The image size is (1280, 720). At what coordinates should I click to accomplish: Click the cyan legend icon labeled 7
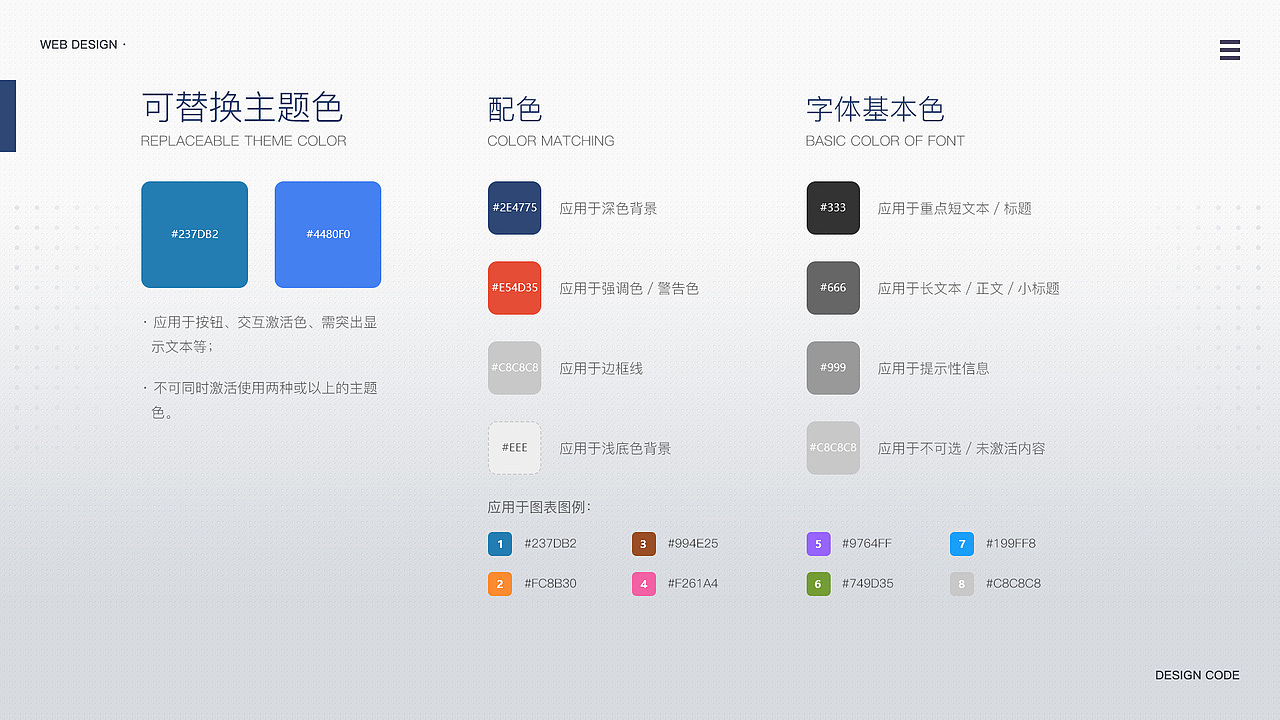coord(961,543)
